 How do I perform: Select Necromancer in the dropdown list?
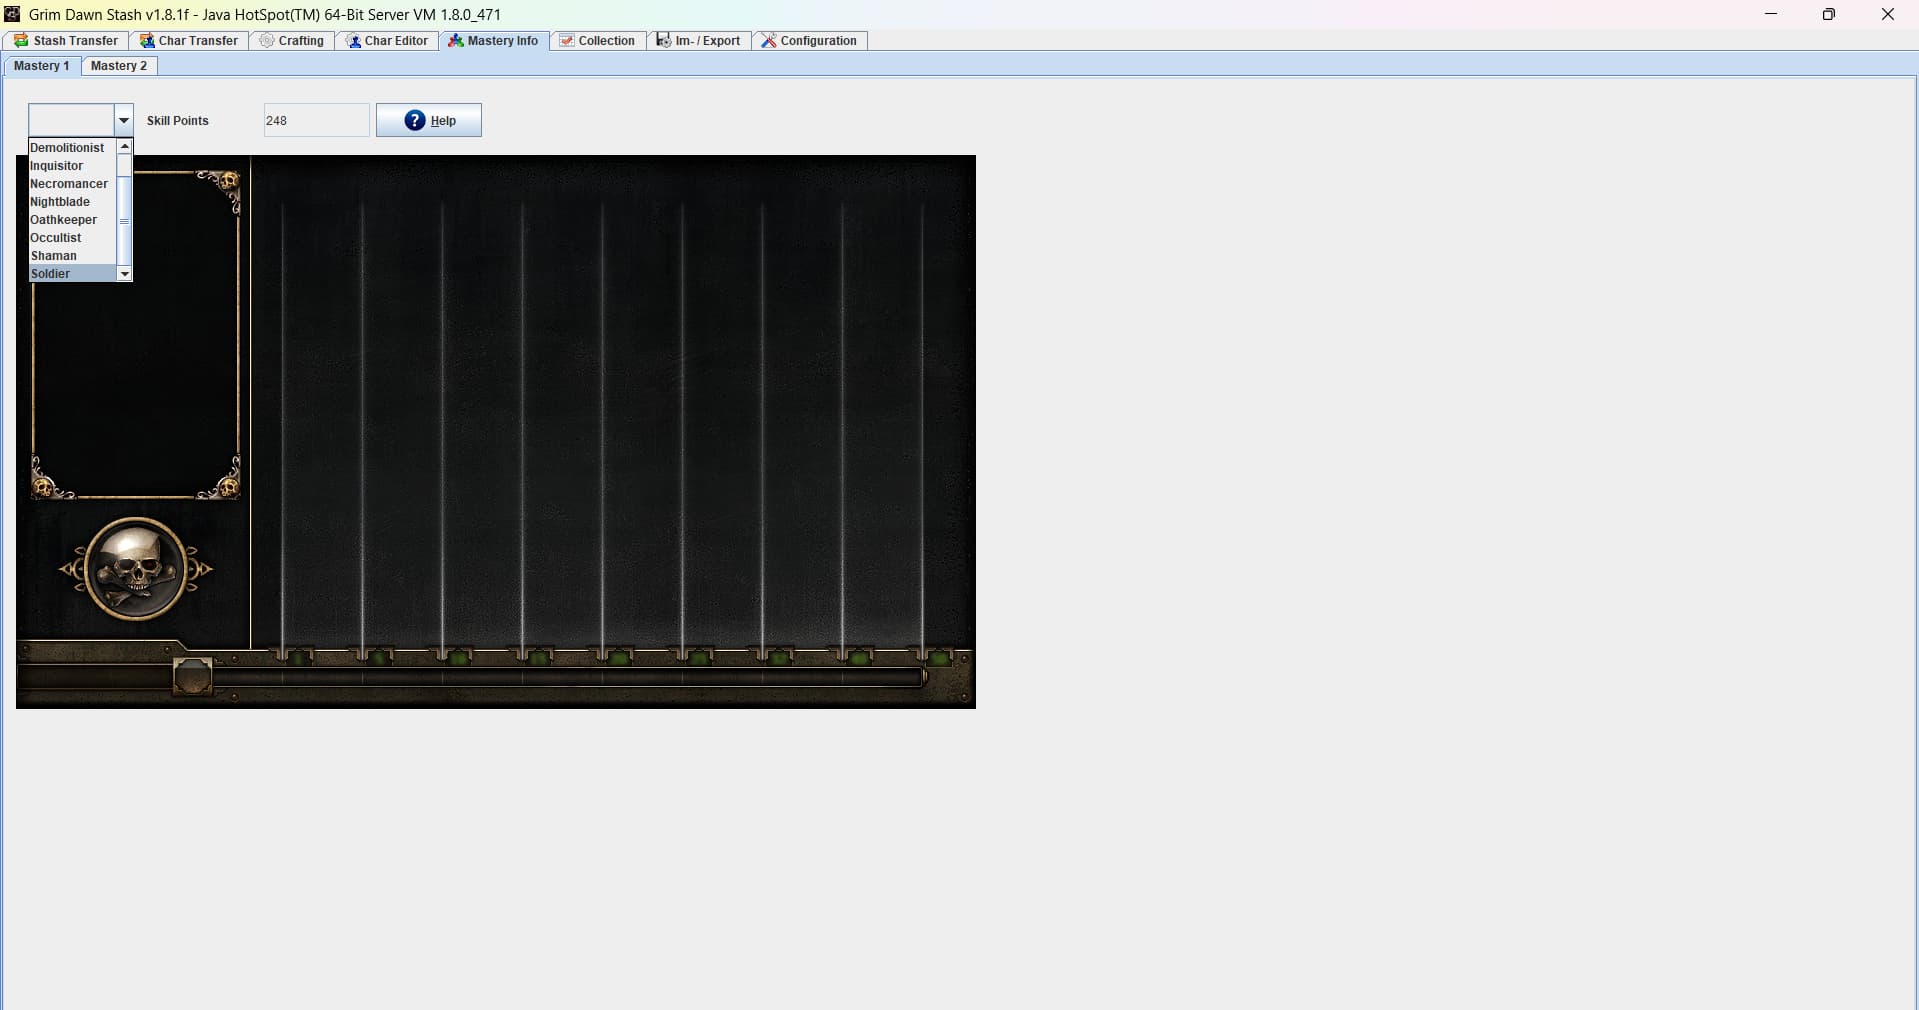tap(69, 184)
